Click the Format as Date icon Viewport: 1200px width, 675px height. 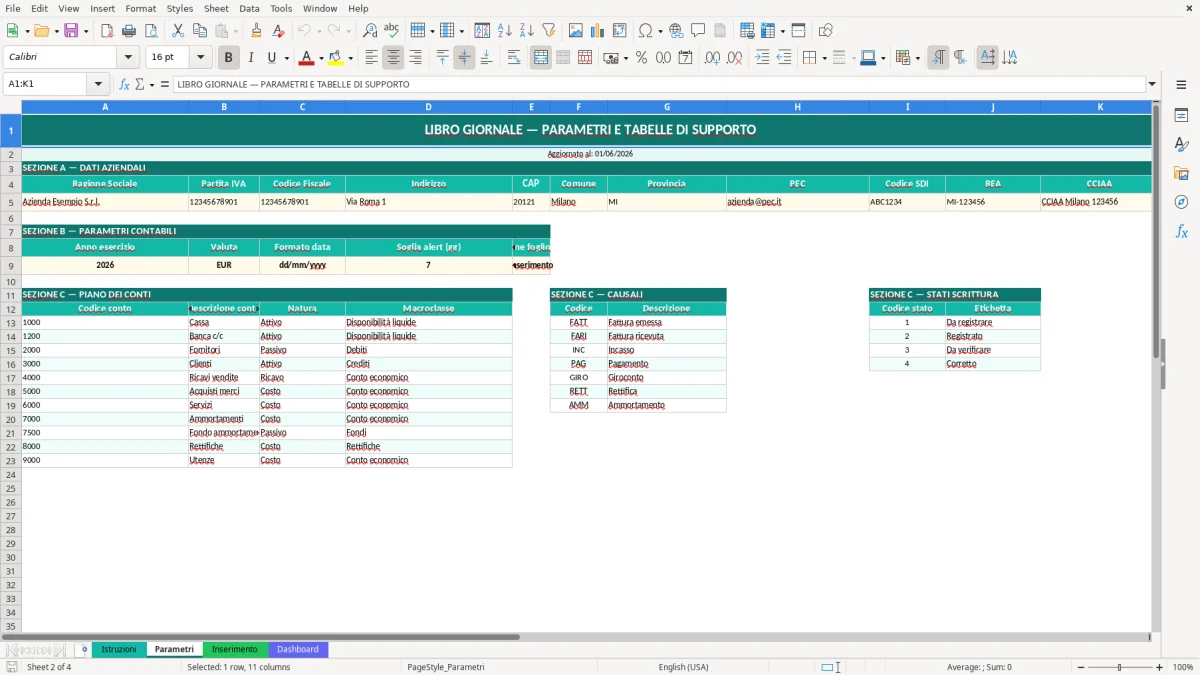pos(685,58)
